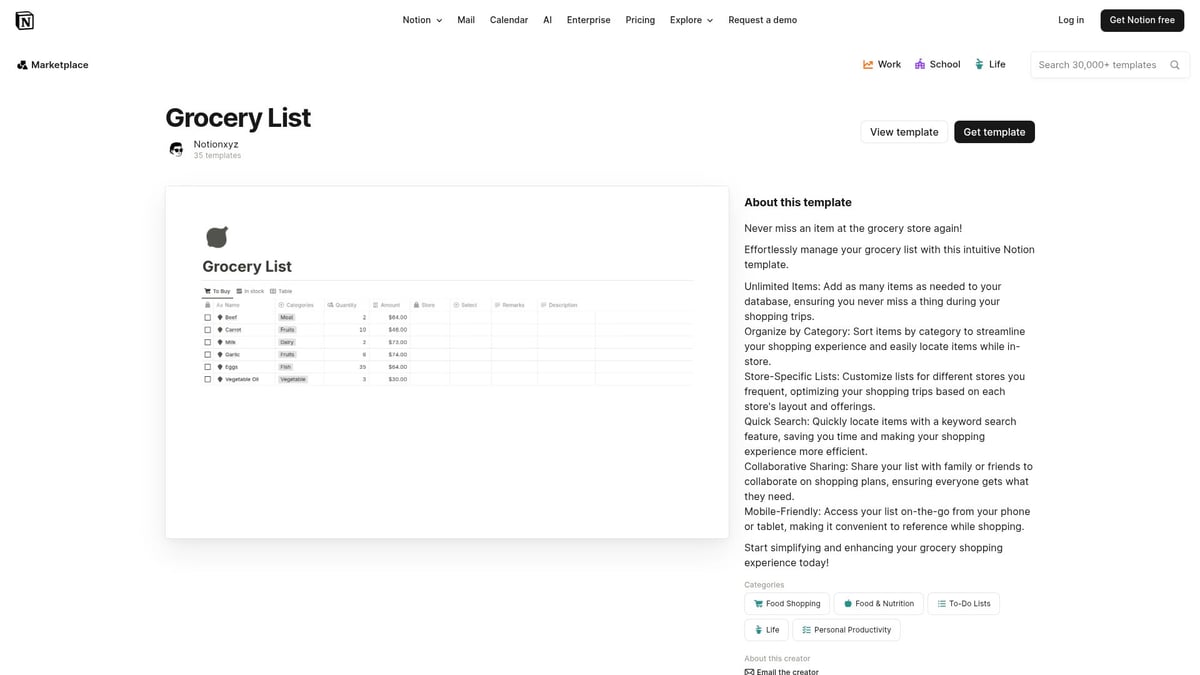
Task: Open the Pricing menu item
Action: tap(639, 19)
